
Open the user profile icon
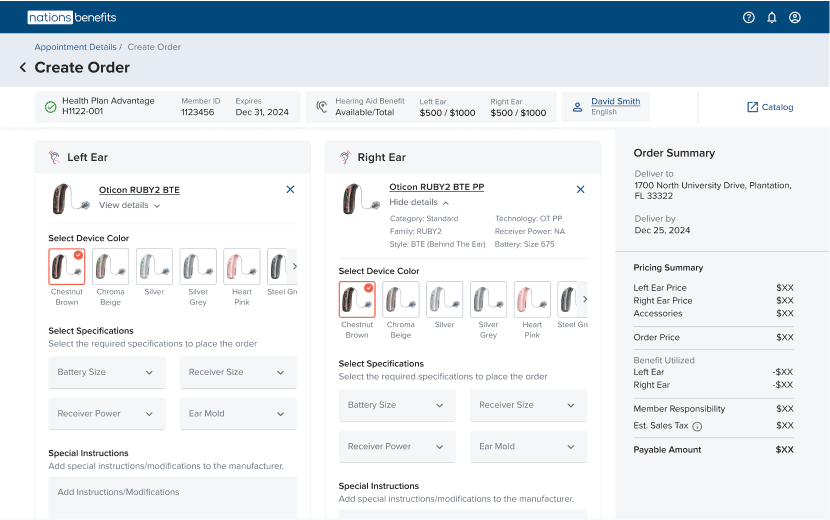(795, 17)
